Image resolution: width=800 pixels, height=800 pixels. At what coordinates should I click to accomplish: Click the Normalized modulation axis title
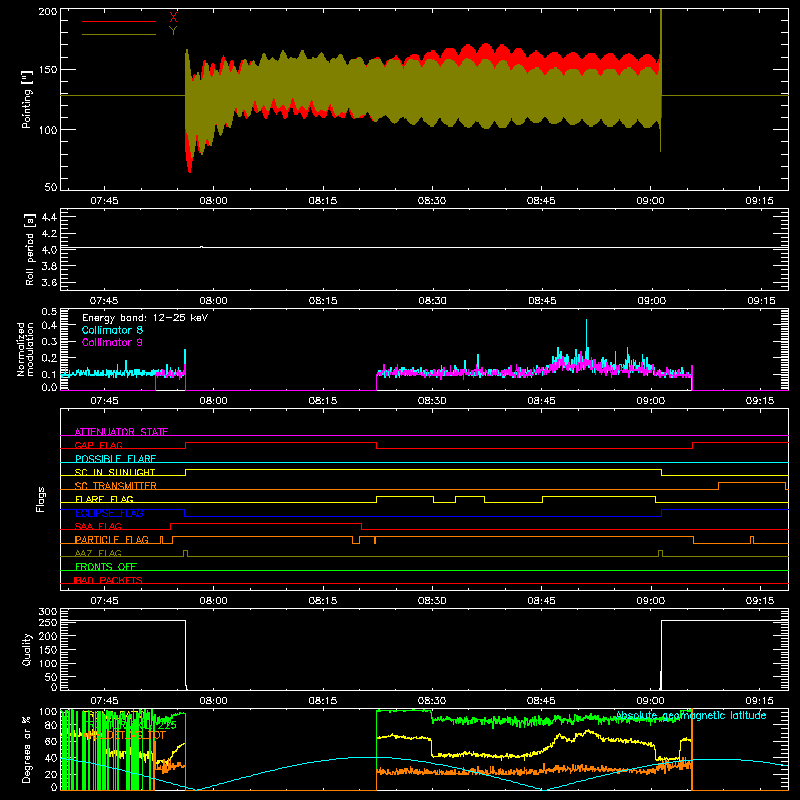pos(25,349)
